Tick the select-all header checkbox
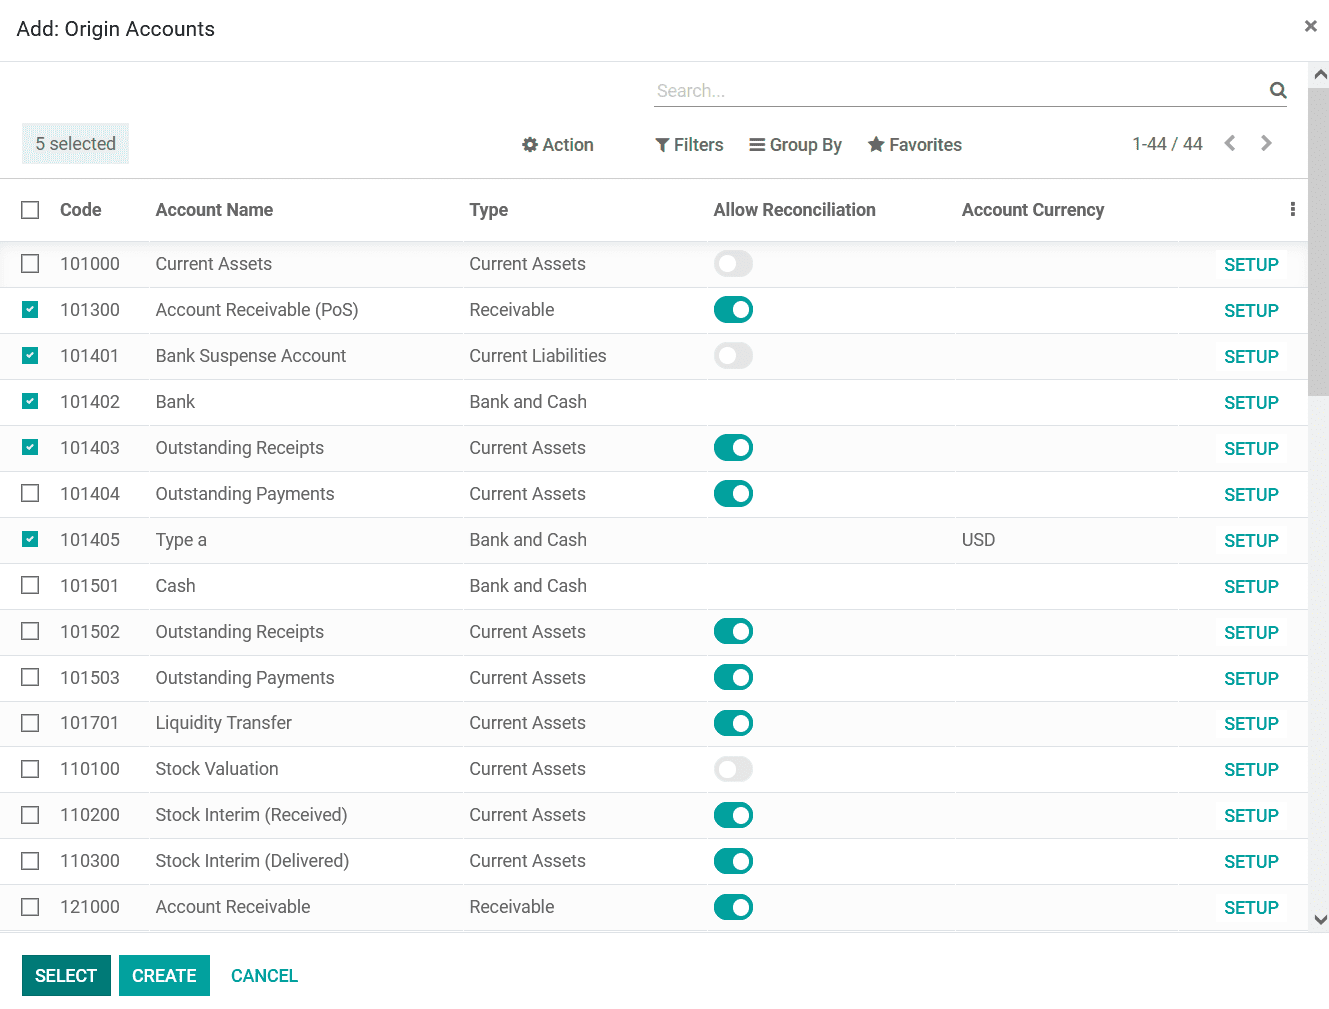This screenshot has width=1329, height=1009. (30, 210)
